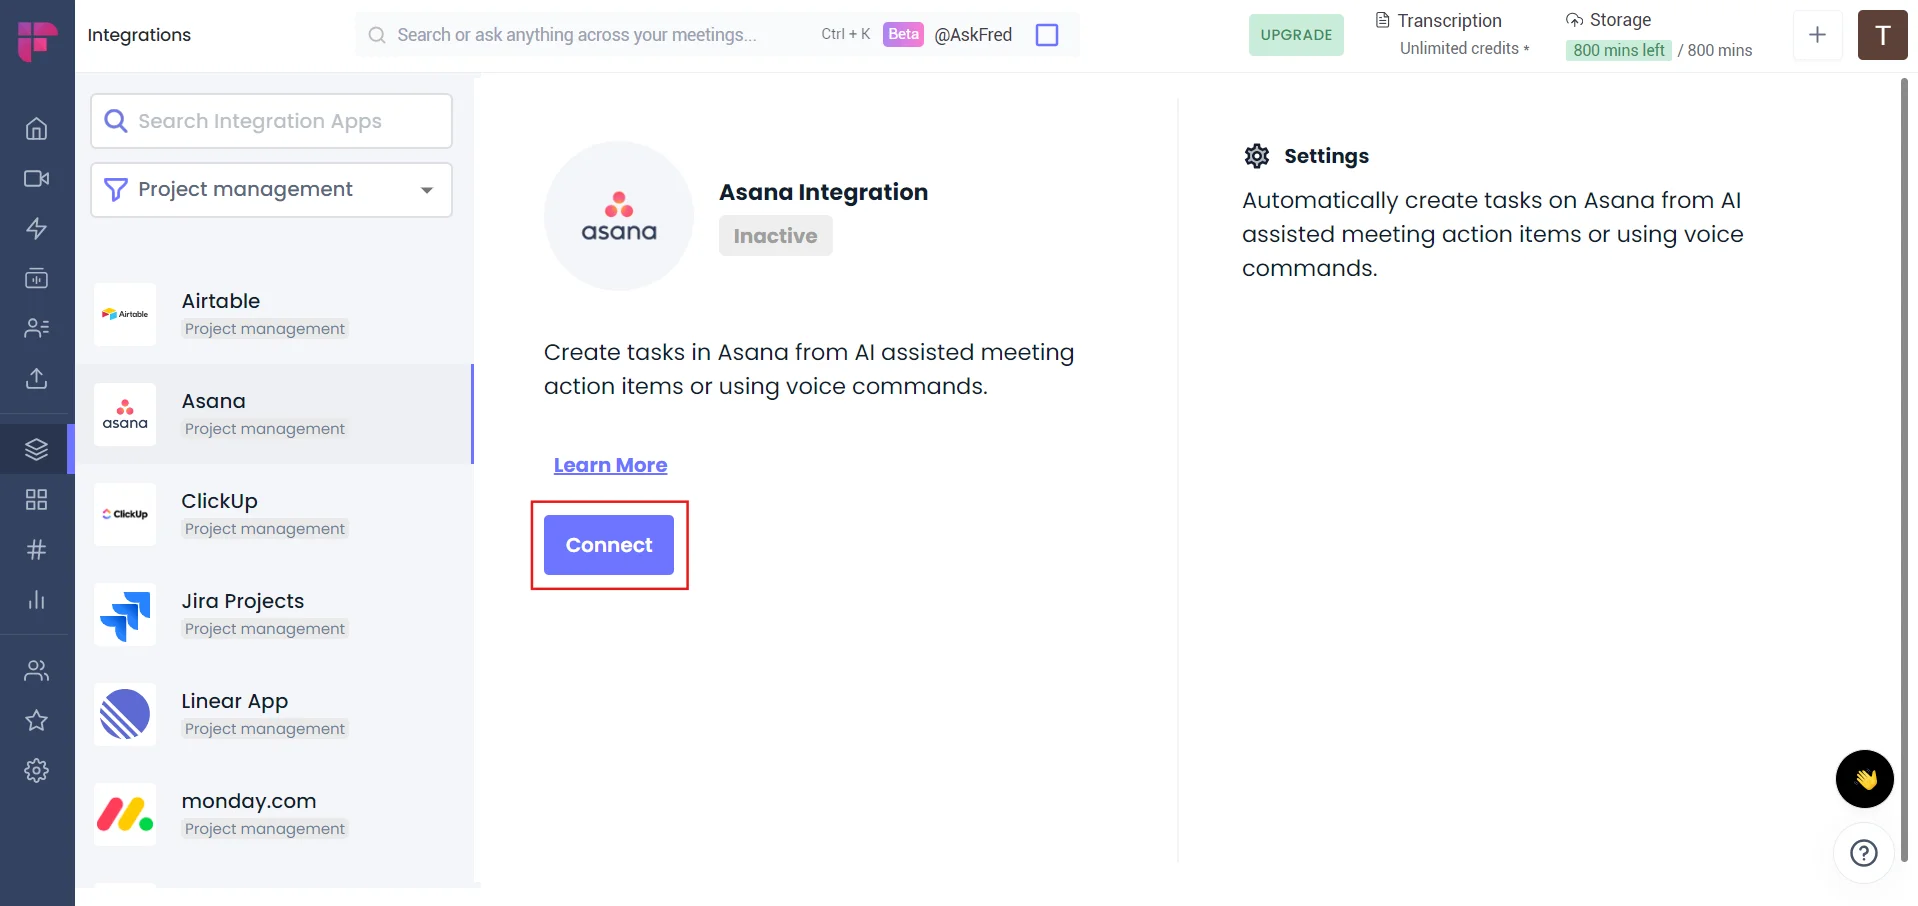
Task: Click the Inactive status badge
Action: tap(775, 236)
